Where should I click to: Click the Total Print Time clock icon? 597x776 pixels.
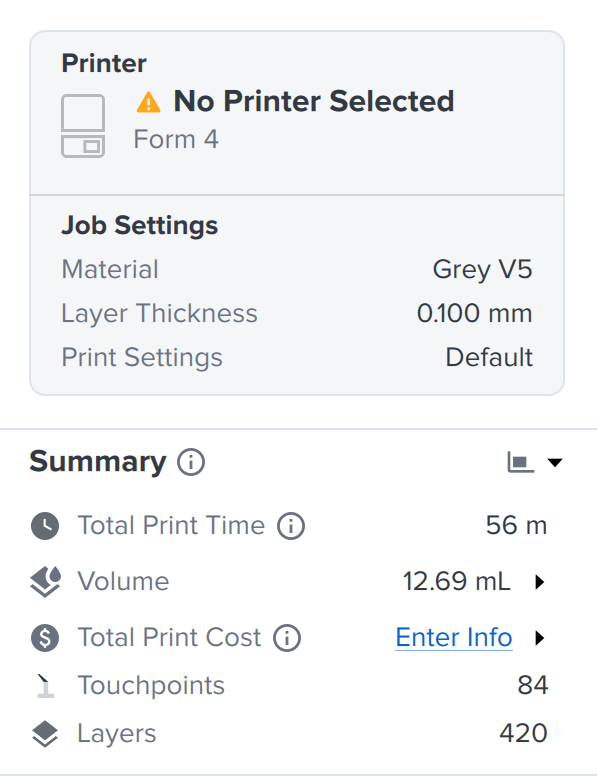45,526
